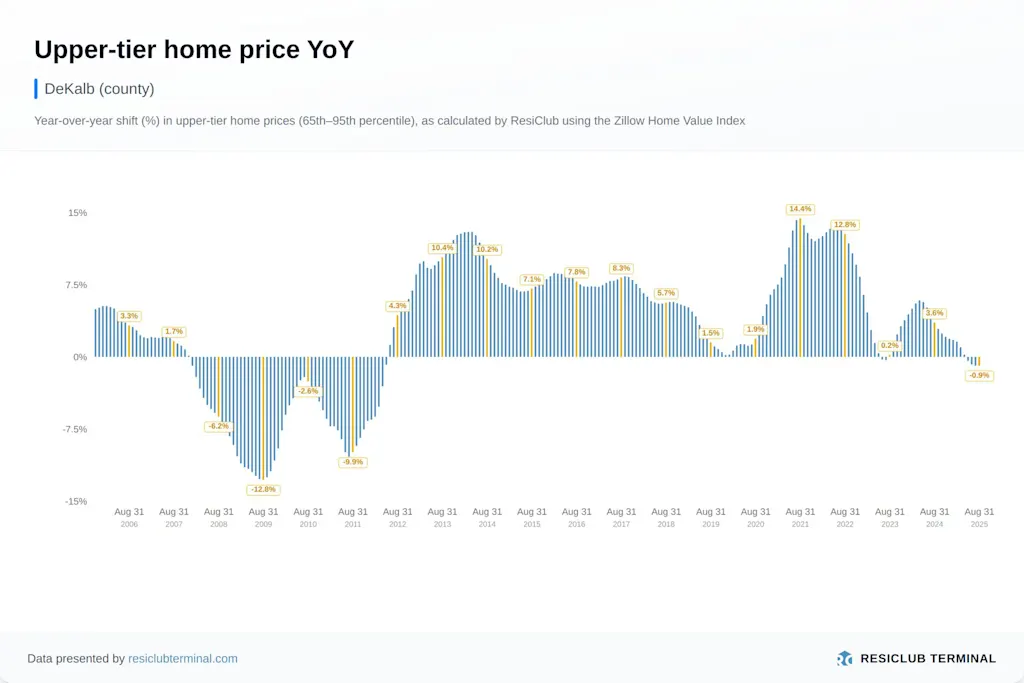Click the -0.9% latest data label
This screenshot has width=1024, height=683.
(x=979, y=375)
